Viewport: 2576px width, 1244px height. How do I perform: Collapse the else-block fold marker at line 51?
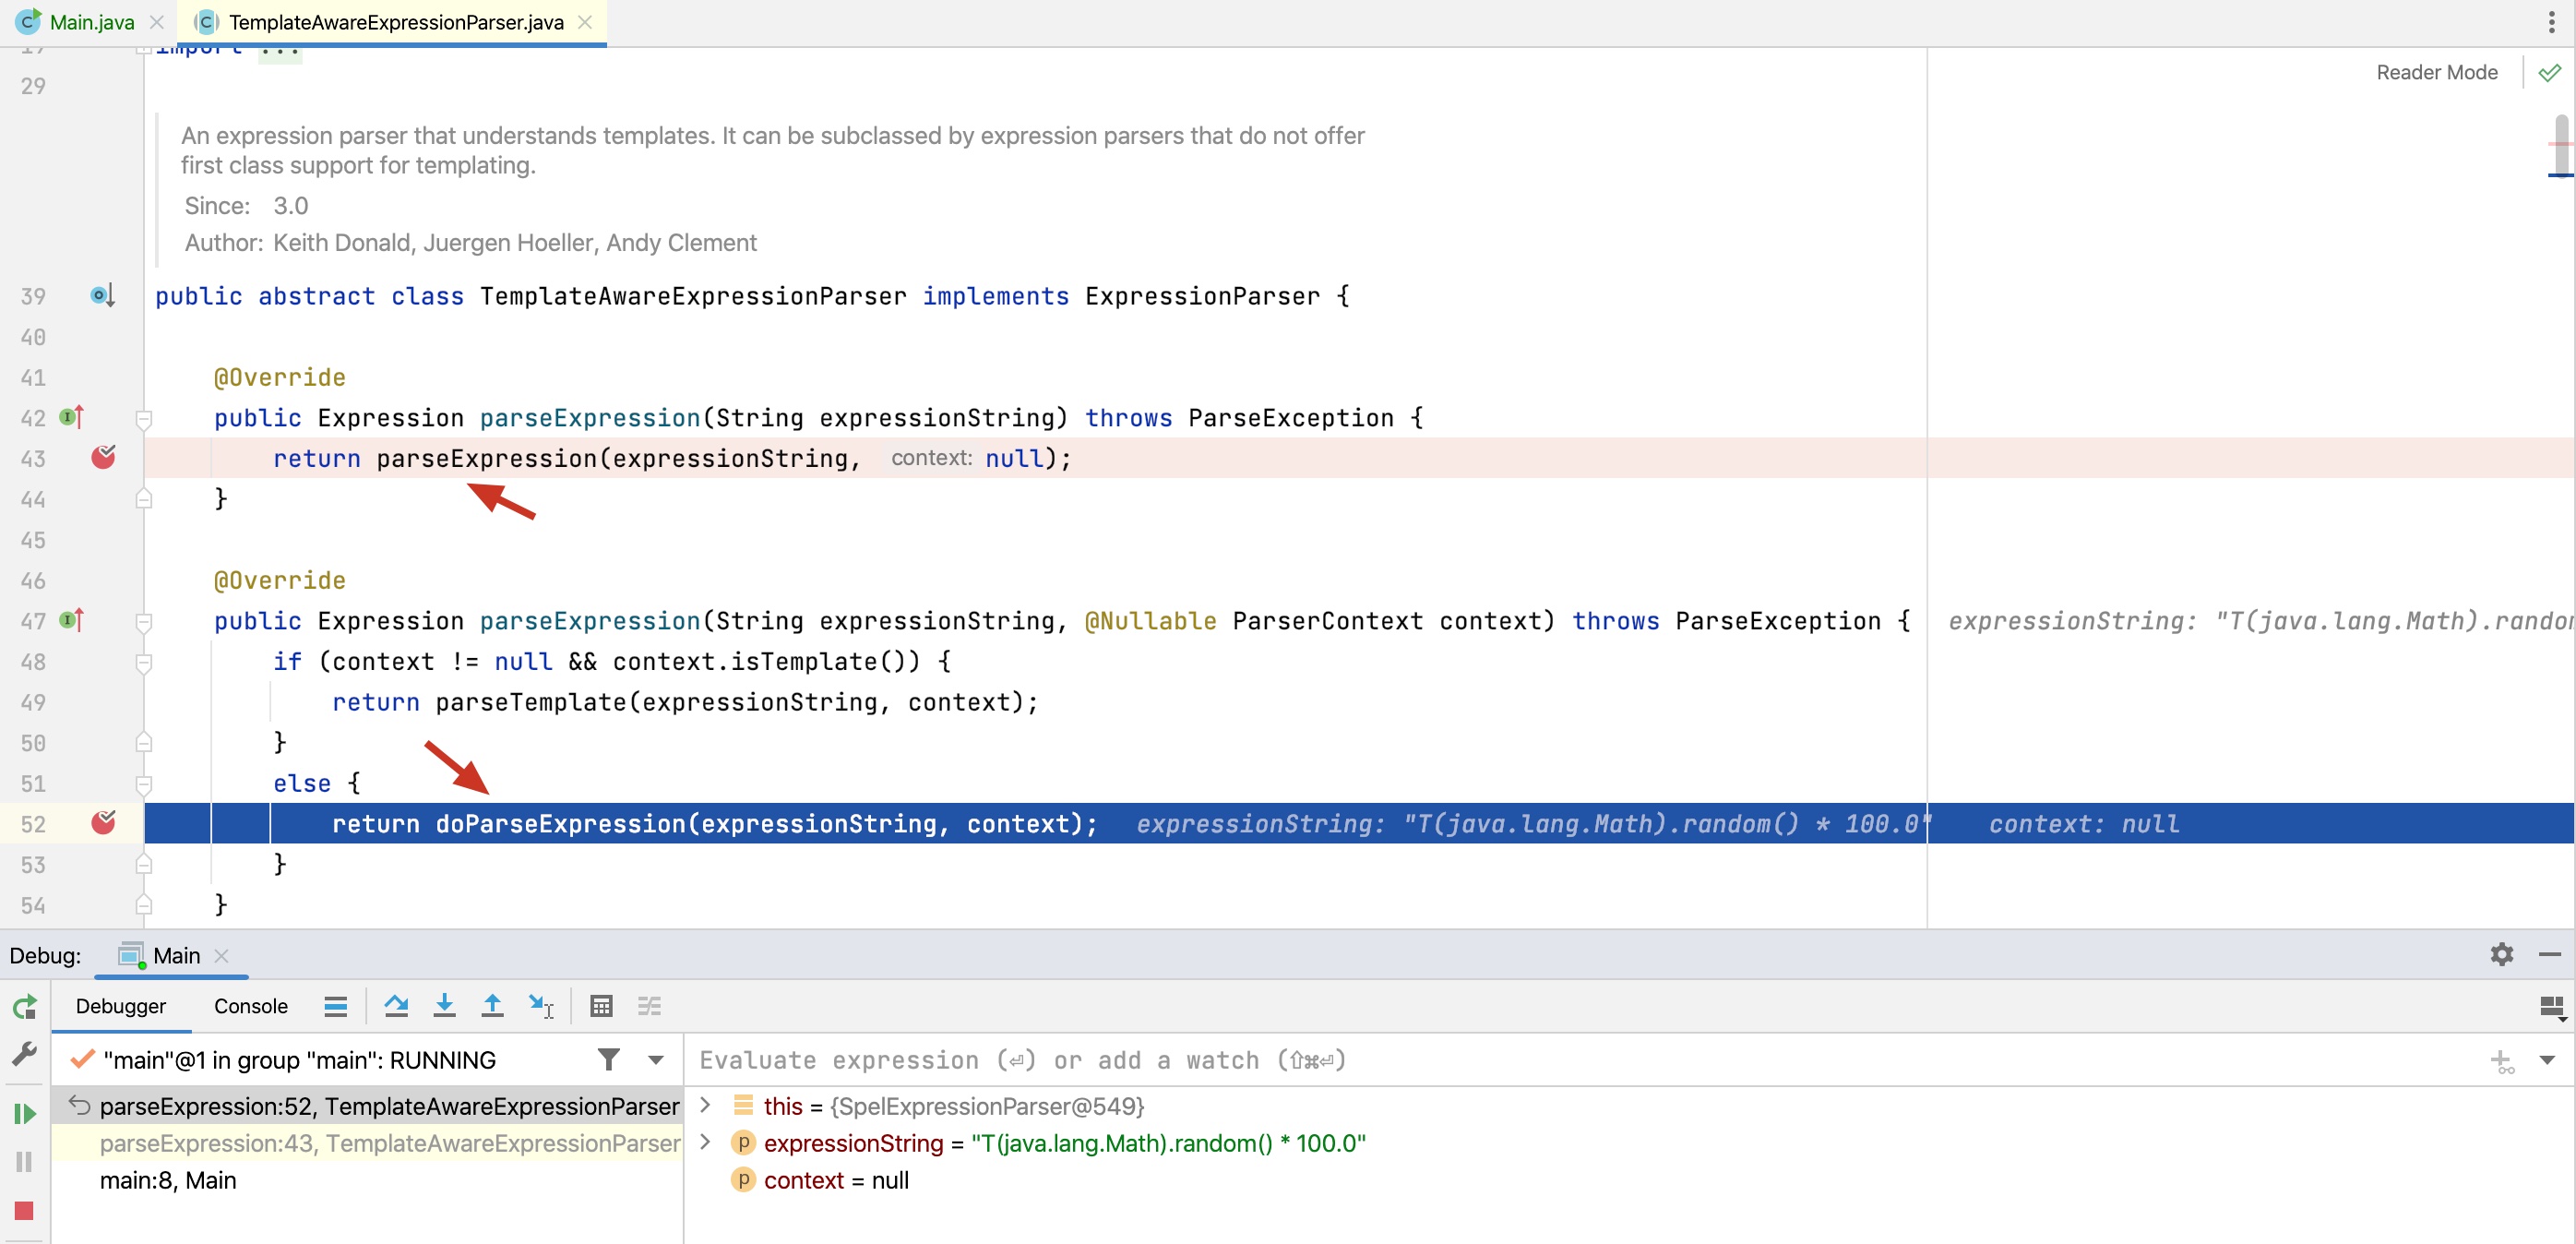pos(144,785)
